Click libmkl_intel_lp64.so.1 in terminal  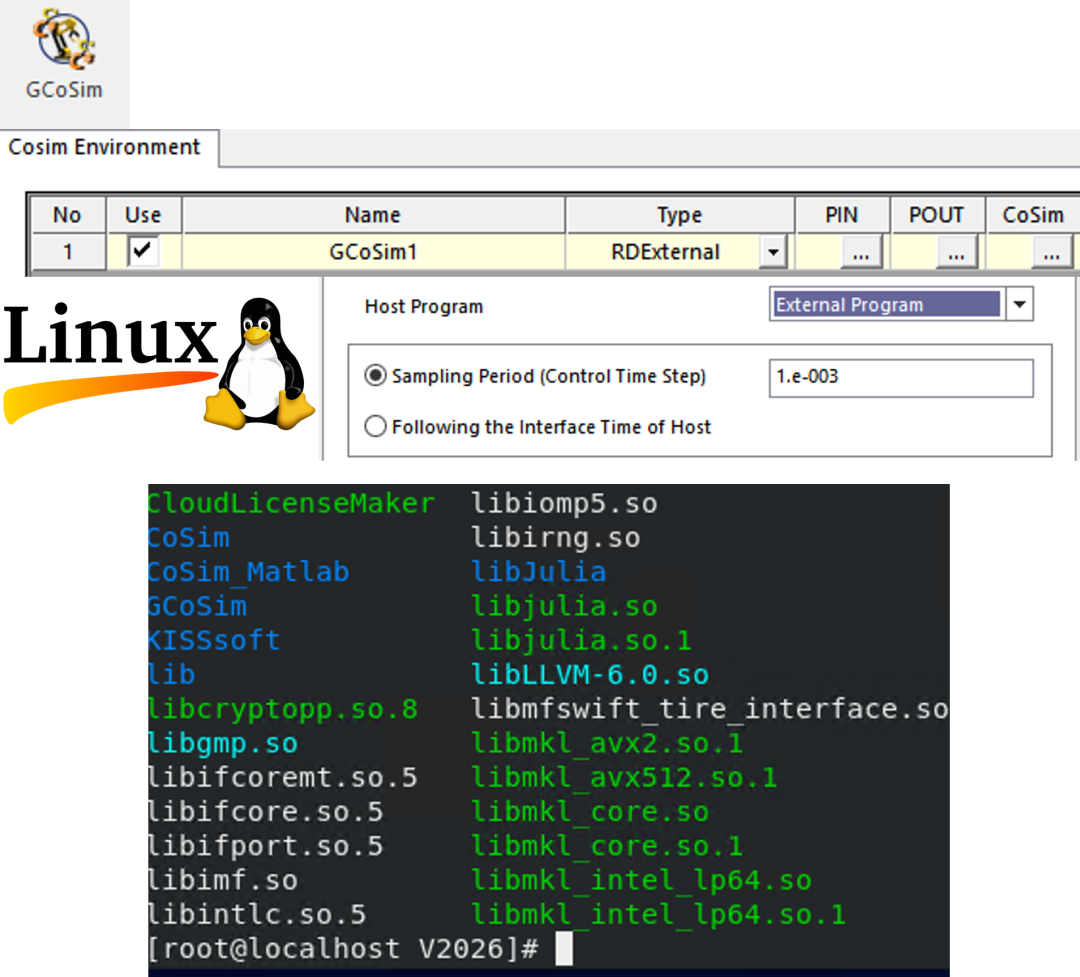click(658, 915)
